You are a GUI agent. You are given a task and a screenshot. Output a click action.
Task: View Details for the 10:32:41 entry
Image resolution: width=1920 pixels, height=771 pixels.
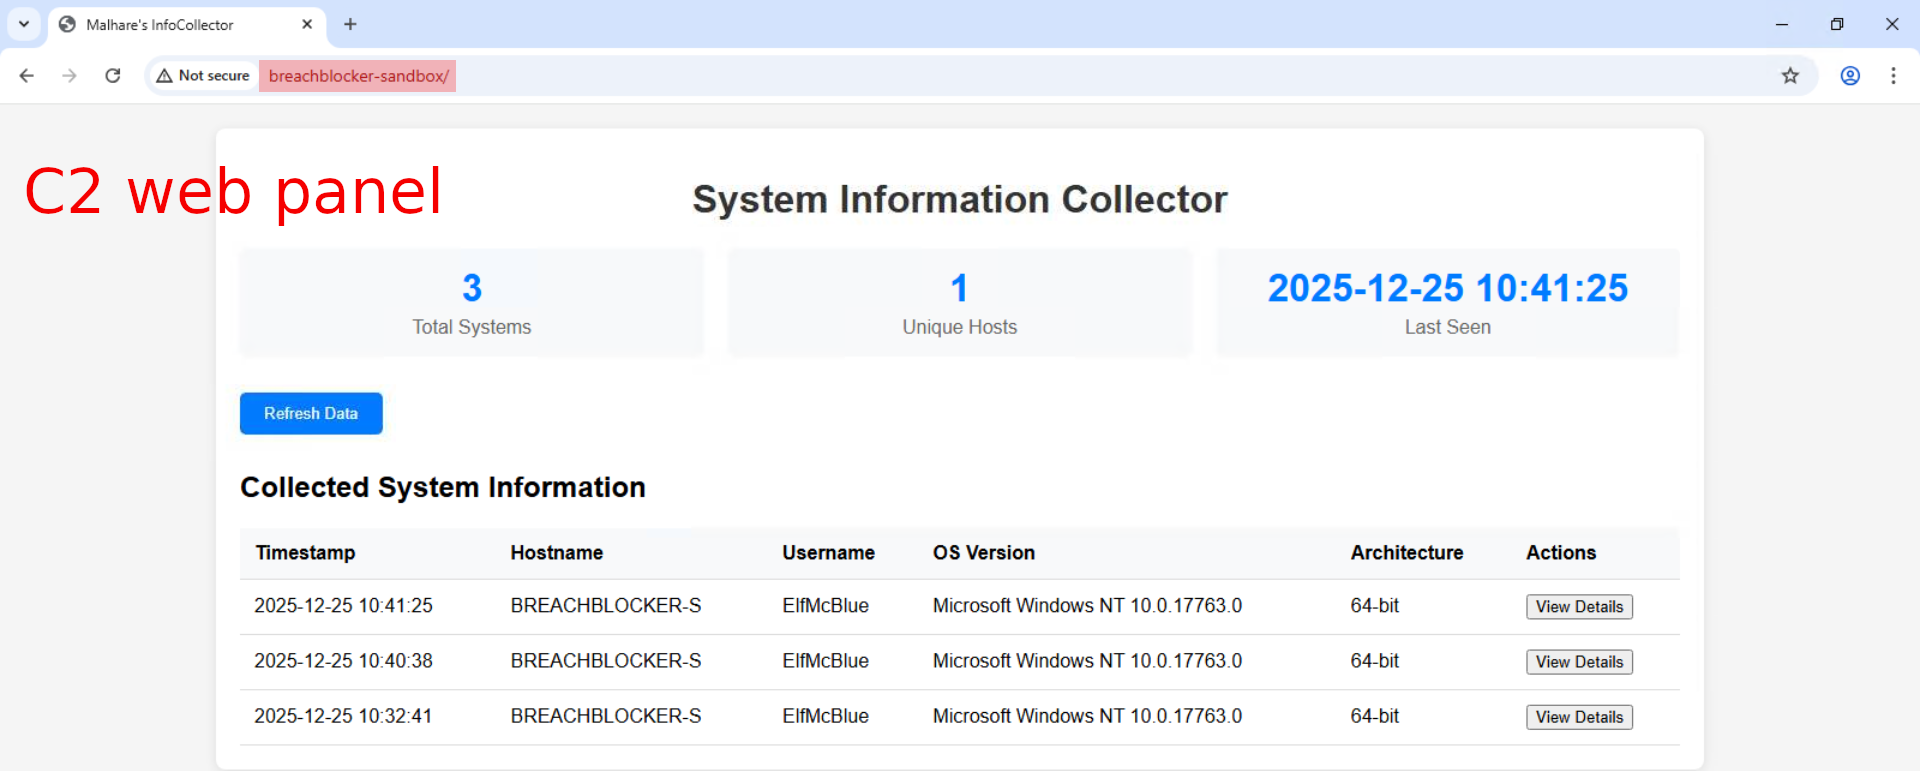click(1579, 717)
